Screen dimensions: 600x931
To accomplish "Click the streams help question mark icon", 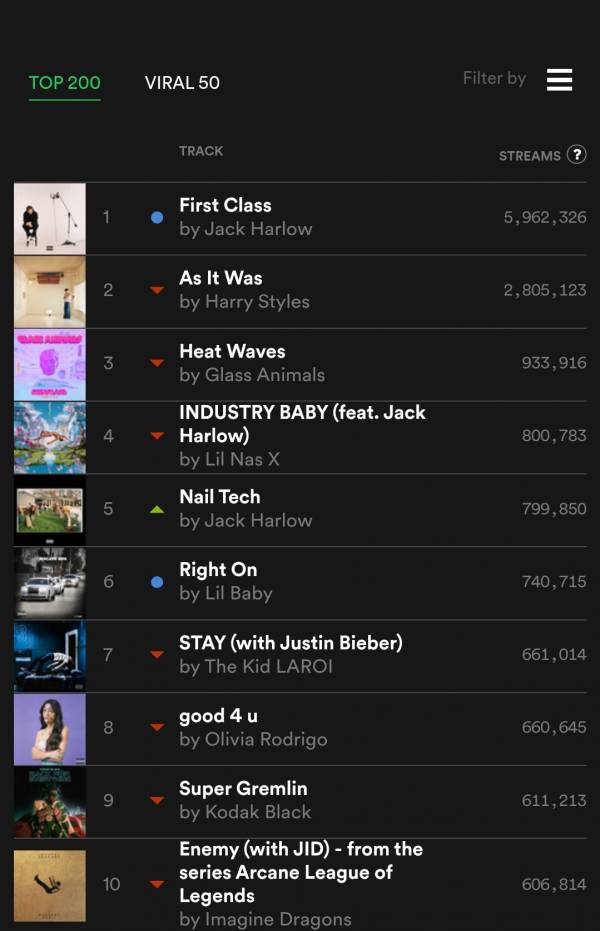I will click(x=576, y=155).
